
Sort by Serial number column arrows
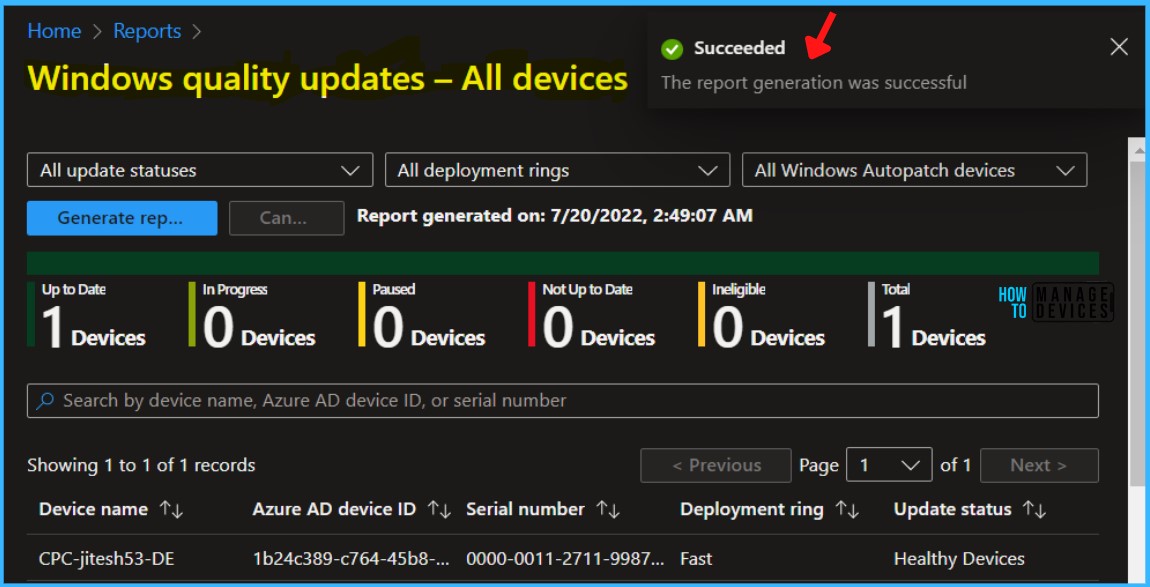[x=608, y=510]
